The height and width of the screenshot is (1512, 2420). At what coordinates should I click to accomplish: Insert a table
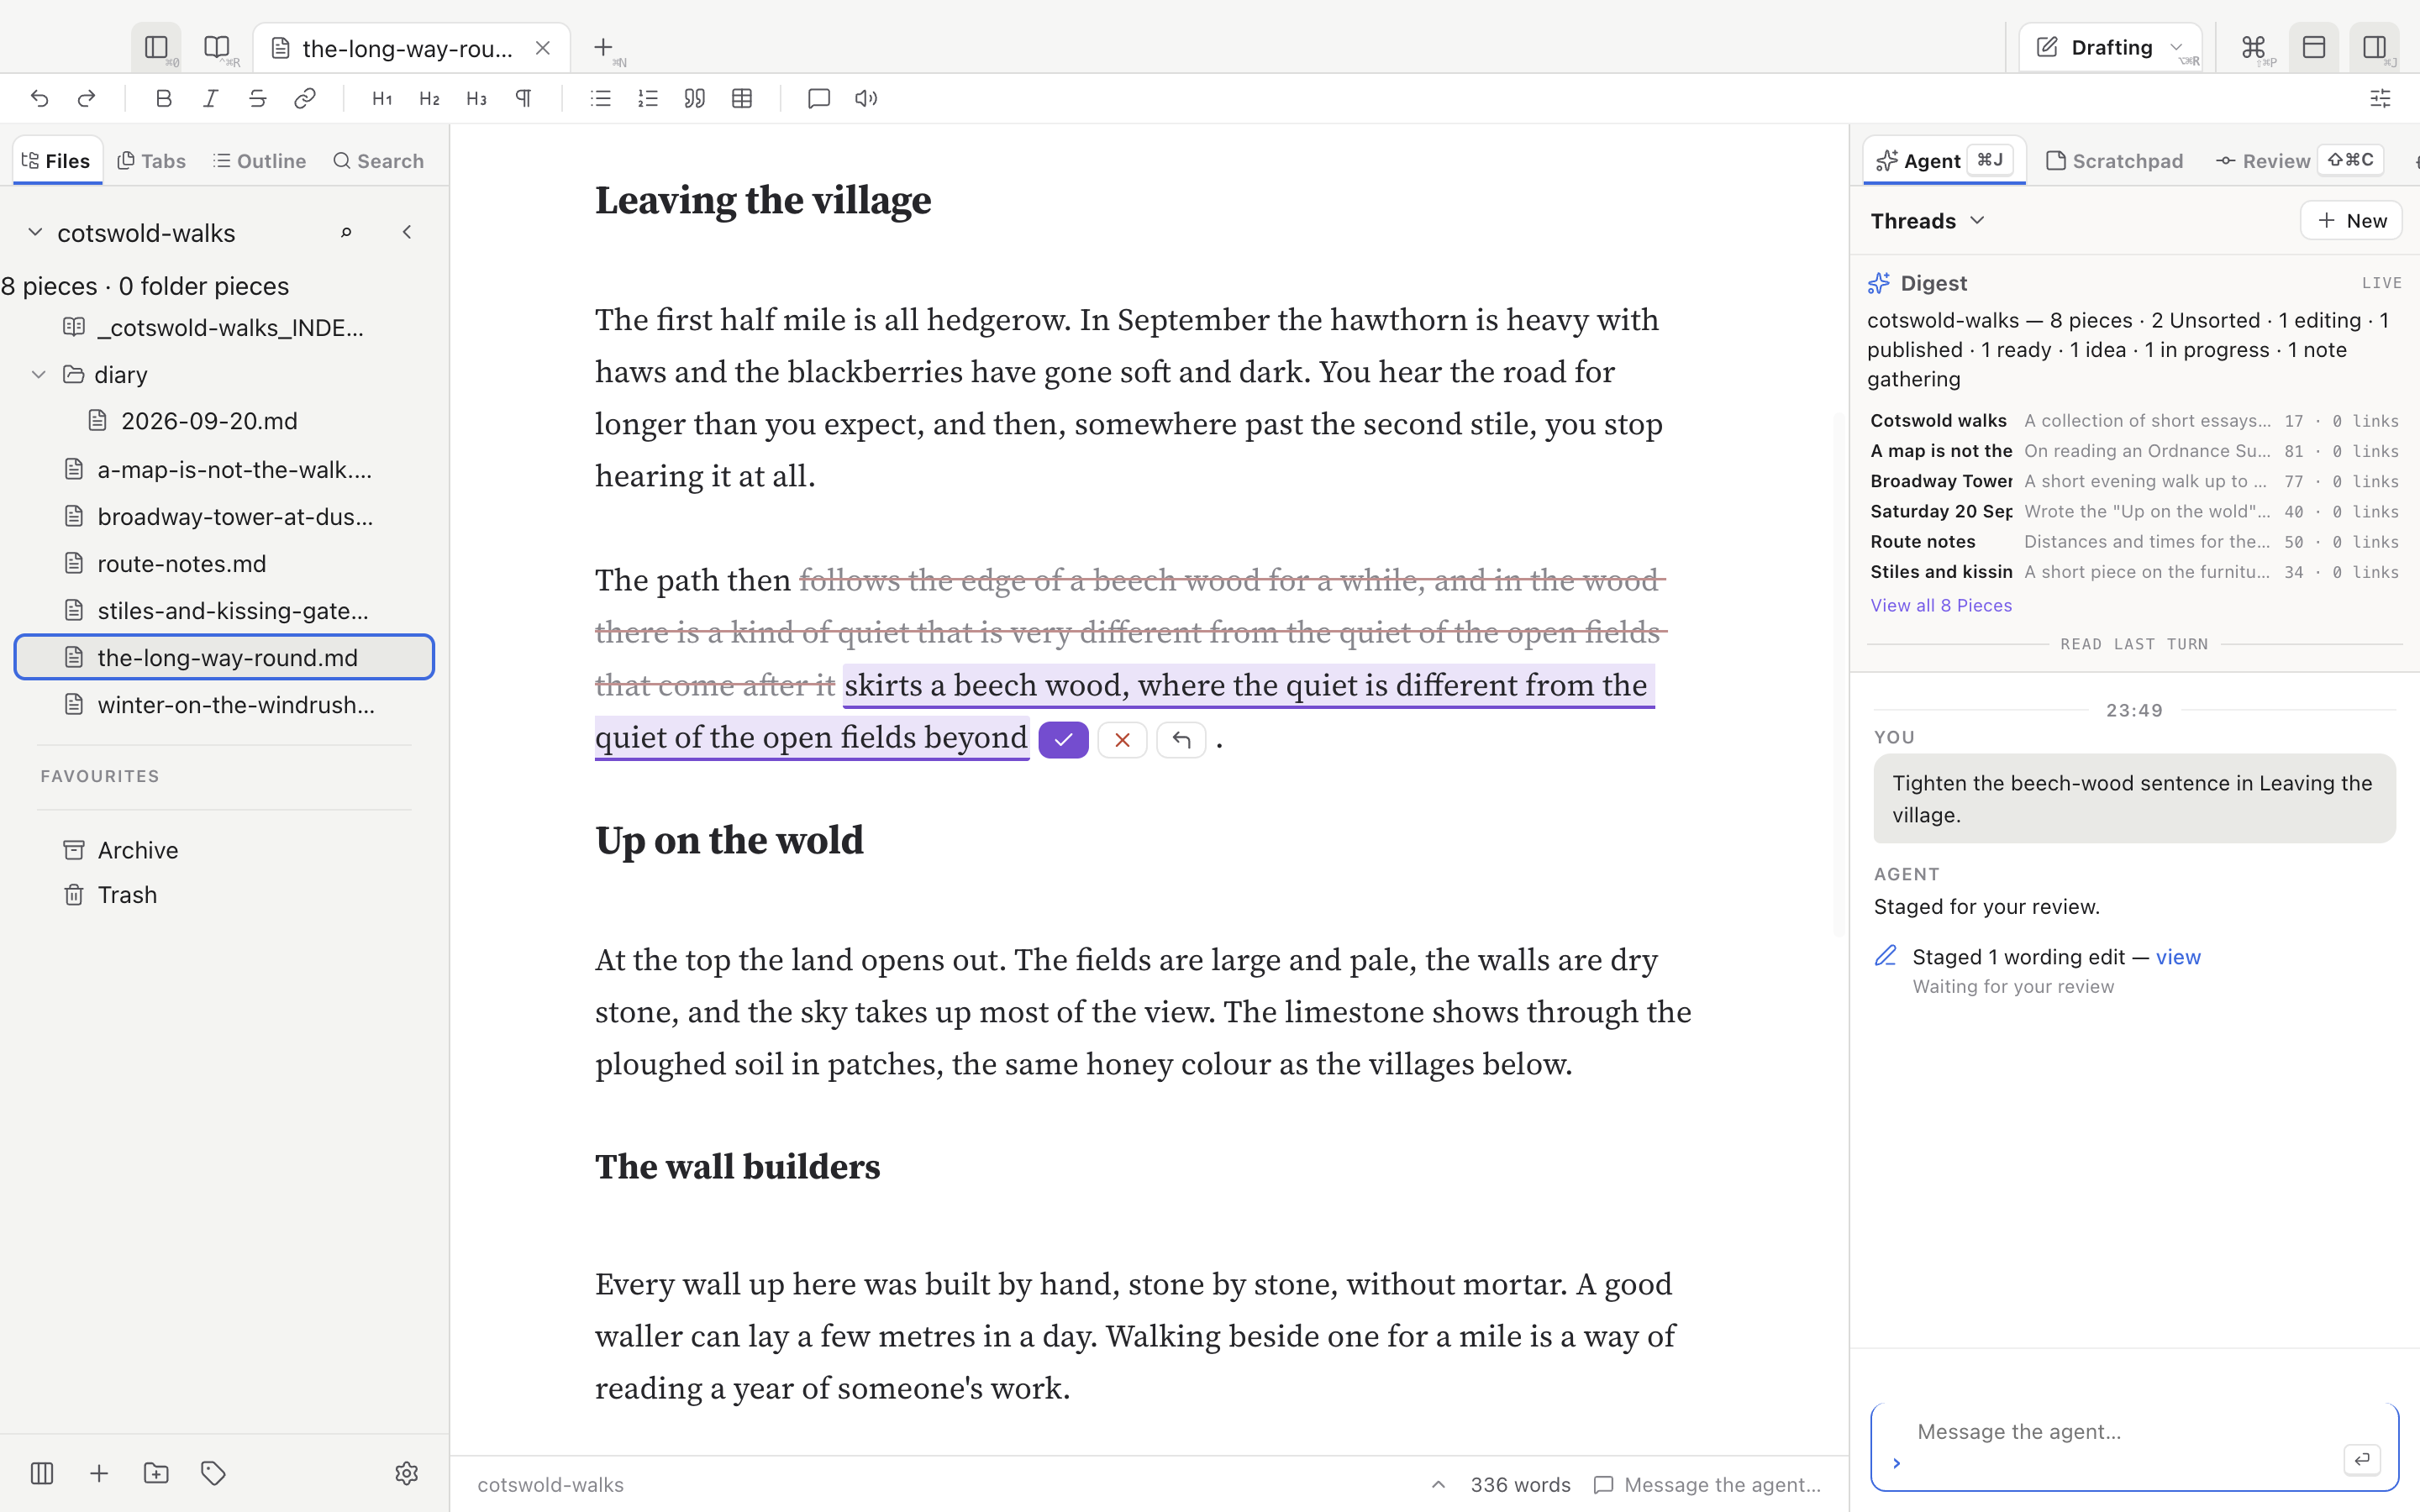pos(742,98)
